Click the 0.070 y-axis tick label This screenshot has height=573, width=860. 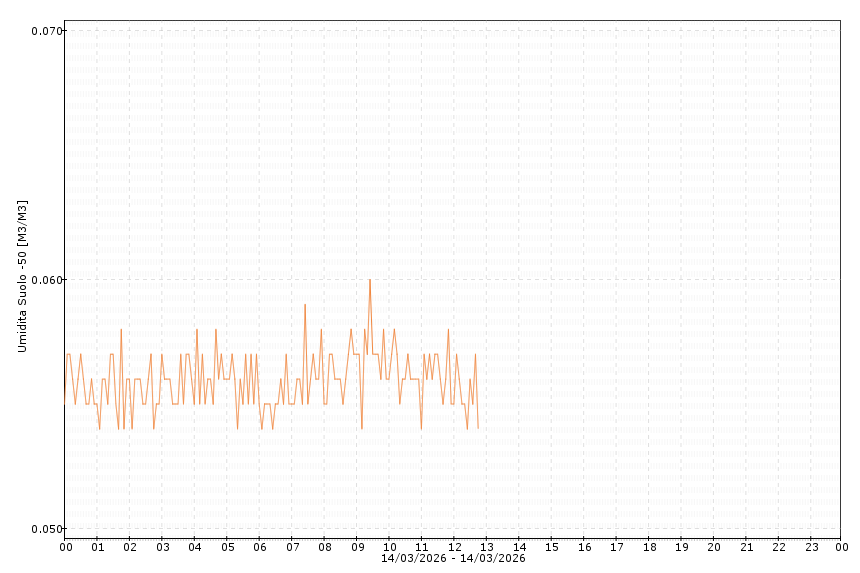click(x=46, y=31)
